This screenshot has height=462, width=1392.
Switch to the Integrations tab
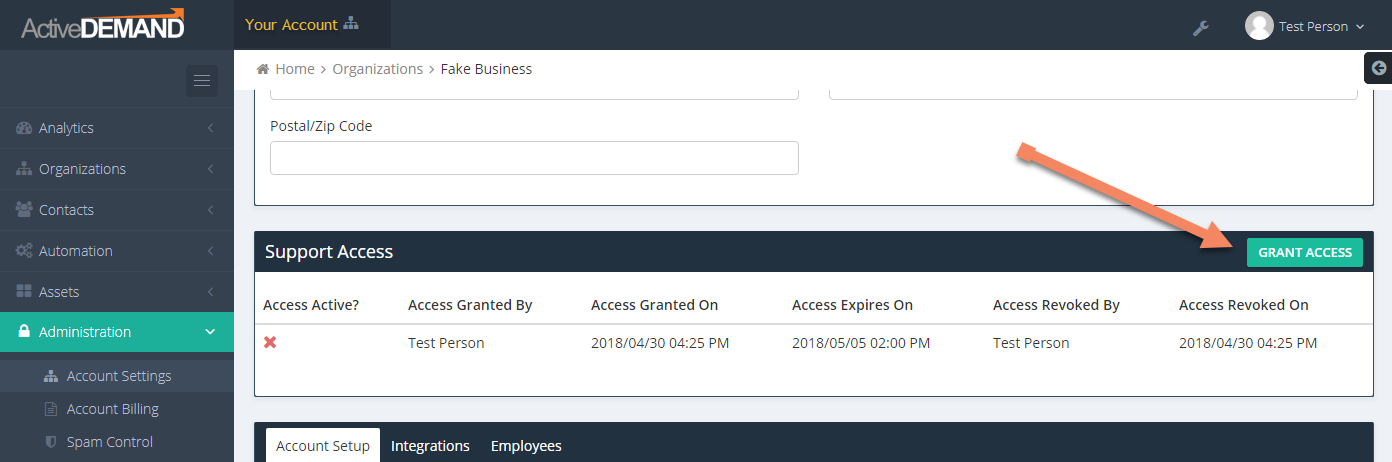pyautogui.click(x=430, y=446)
